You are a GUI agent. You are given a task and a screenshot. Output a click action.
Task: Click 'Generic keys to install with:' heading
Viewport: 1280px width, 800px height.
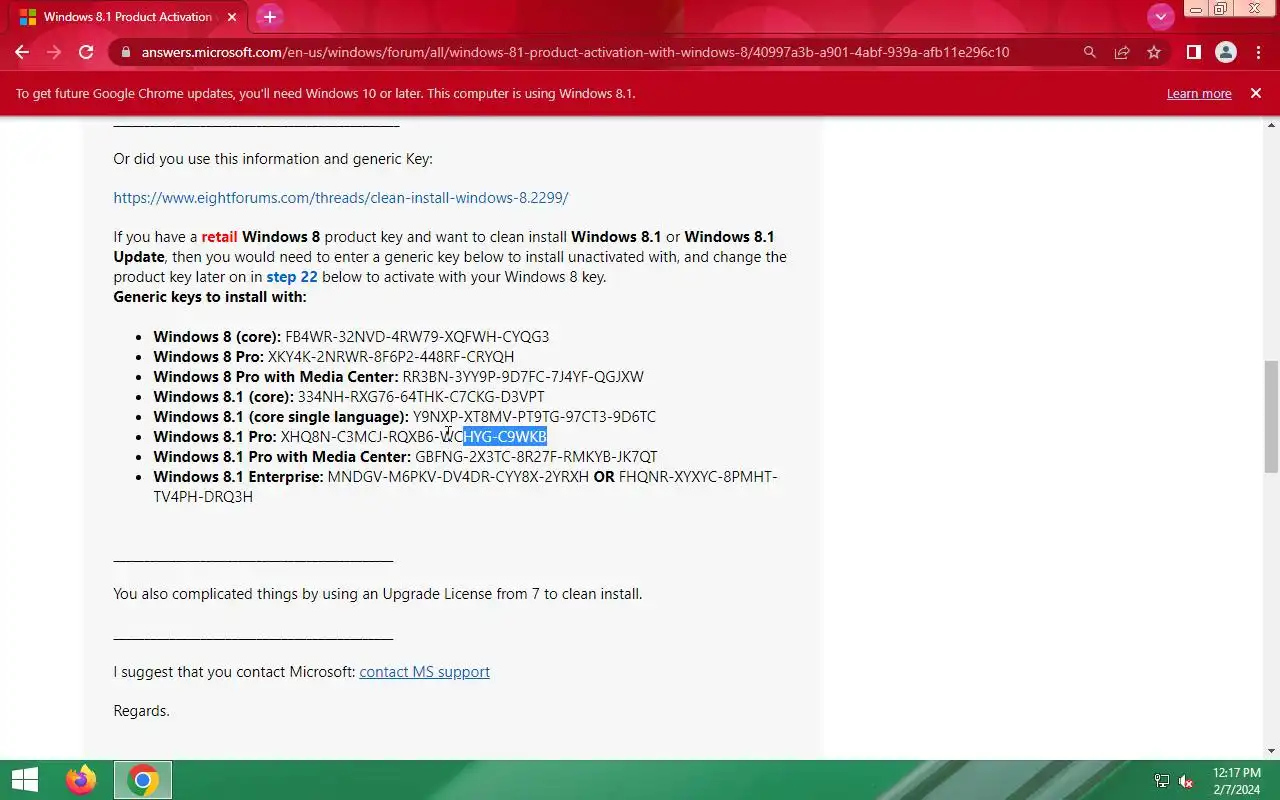(x=210, y=297)
